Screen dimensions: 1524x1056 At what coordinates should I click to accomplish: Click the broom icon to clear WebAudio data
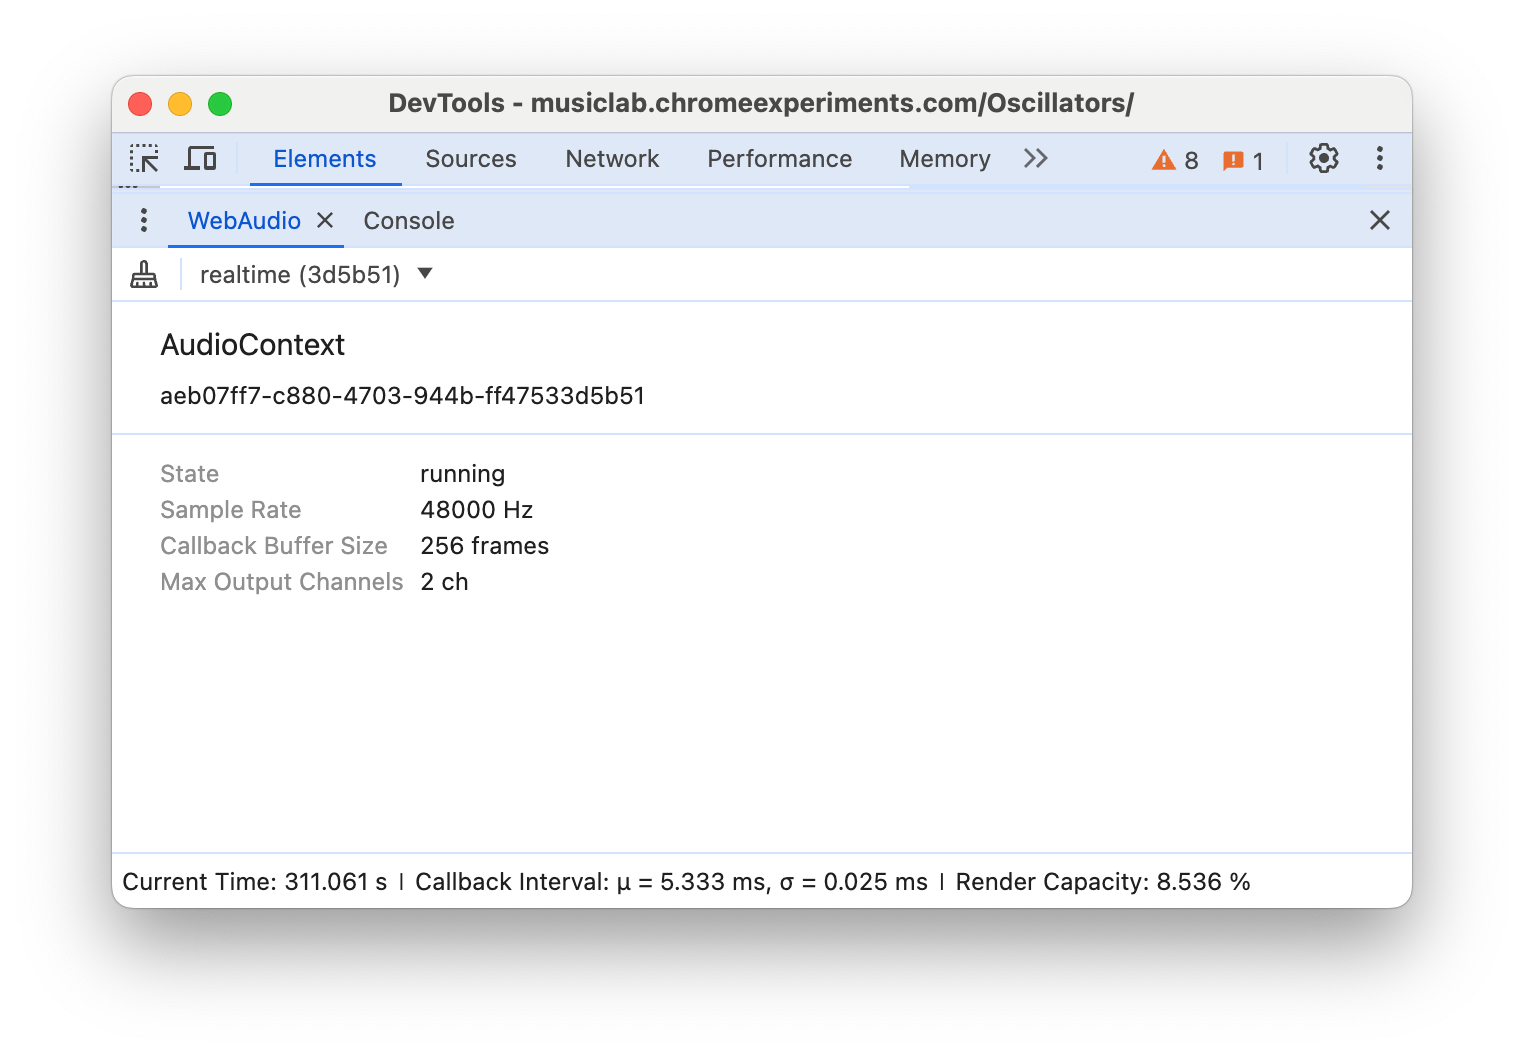click(144, 274)
